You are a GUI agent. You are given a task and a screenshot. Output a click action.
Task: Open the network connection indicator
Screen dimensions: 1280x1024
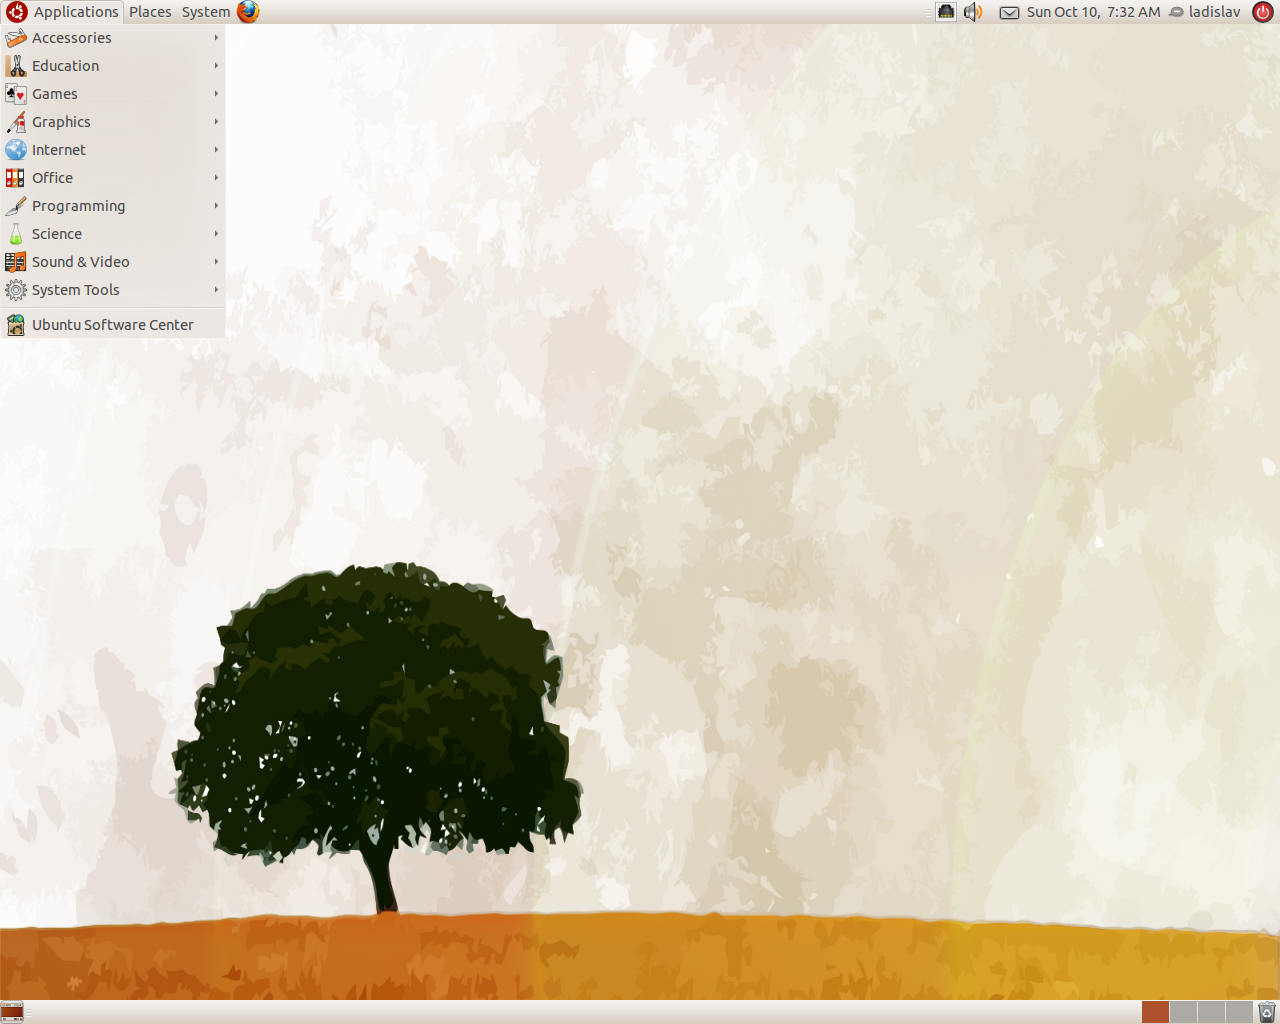[946, 12]
